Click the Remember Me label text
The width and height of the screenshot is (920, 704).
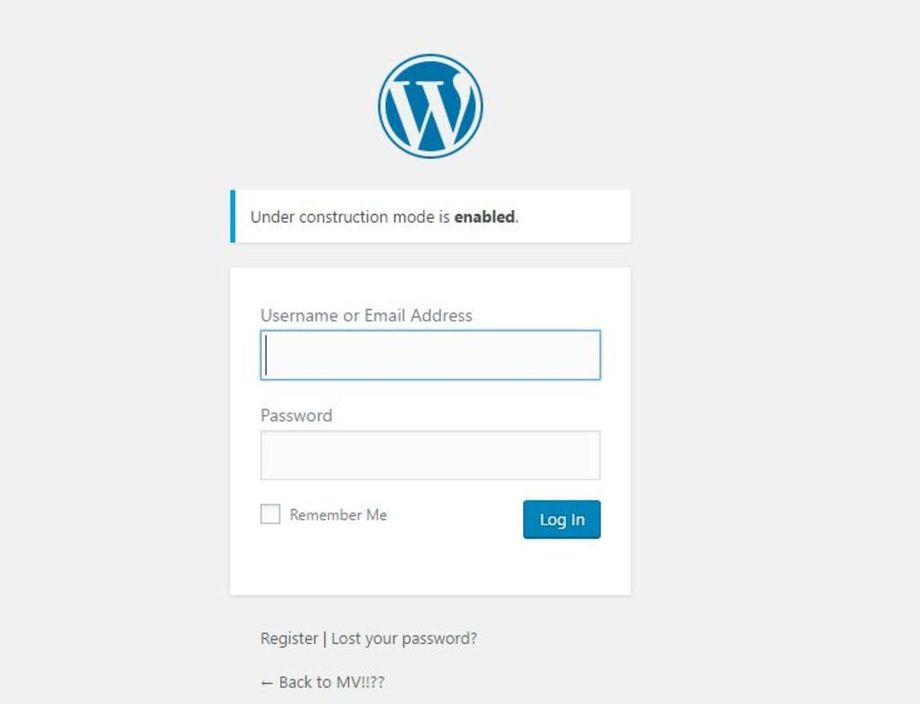[338, 515]
